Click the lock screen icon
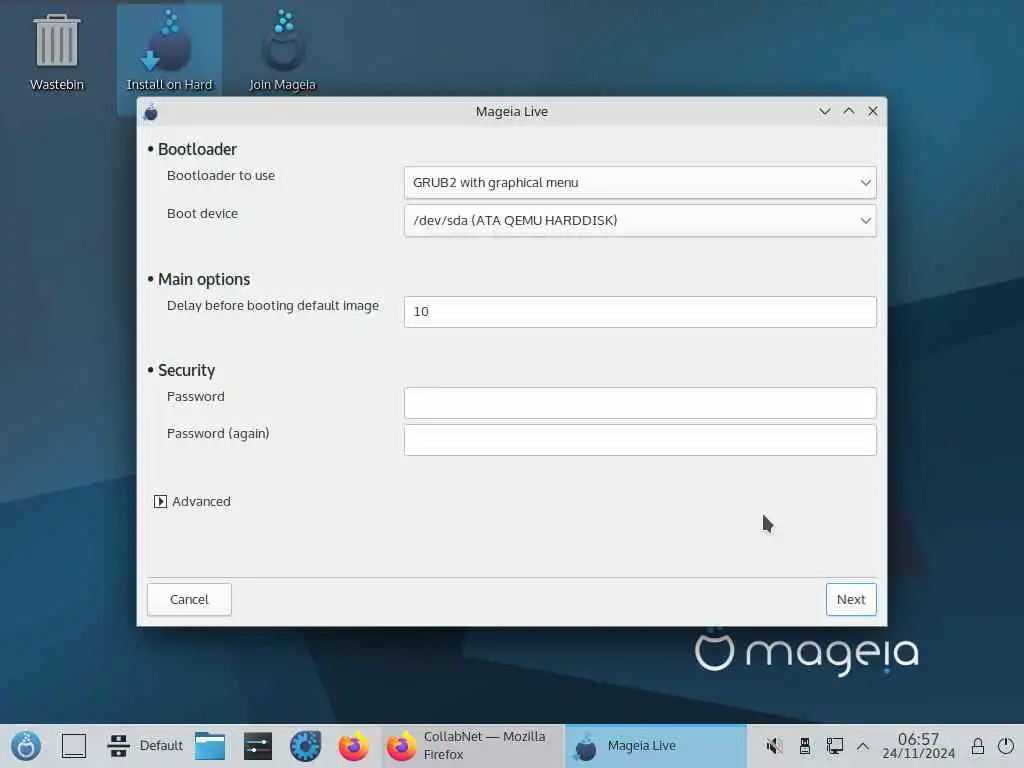This screenshot has height=768, width=1024. point(978,746)
